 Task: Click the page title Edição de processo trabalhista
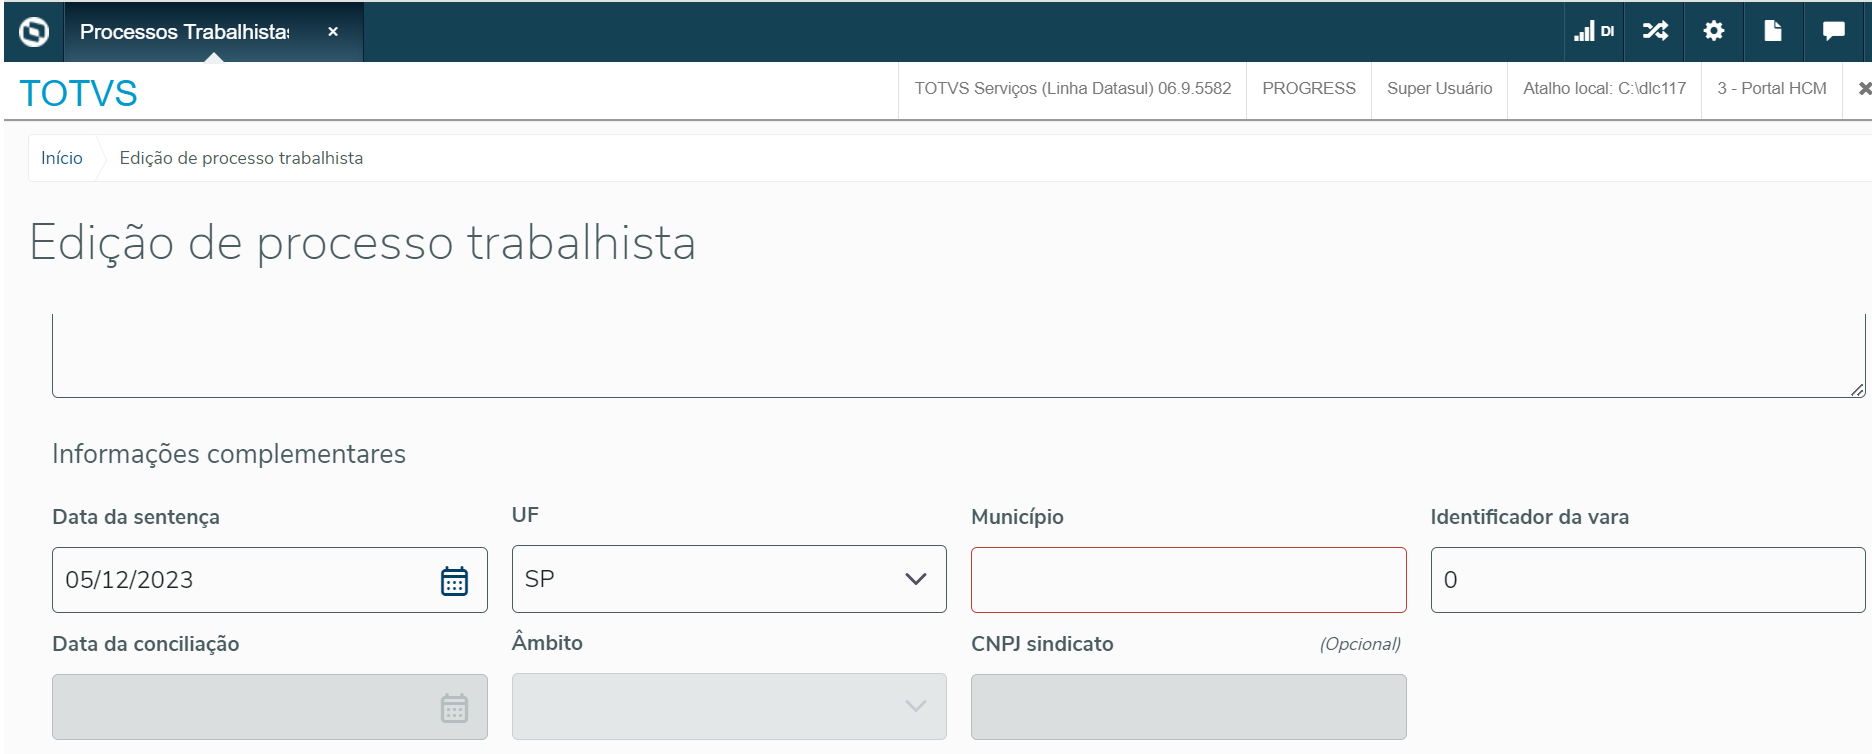[x=363, y=243]
